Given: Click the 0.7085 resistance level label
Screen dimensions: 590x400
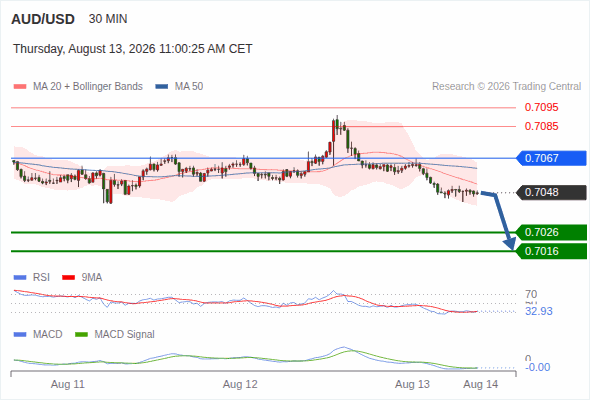Looking at the screenshot, I should tap(541, 126).
